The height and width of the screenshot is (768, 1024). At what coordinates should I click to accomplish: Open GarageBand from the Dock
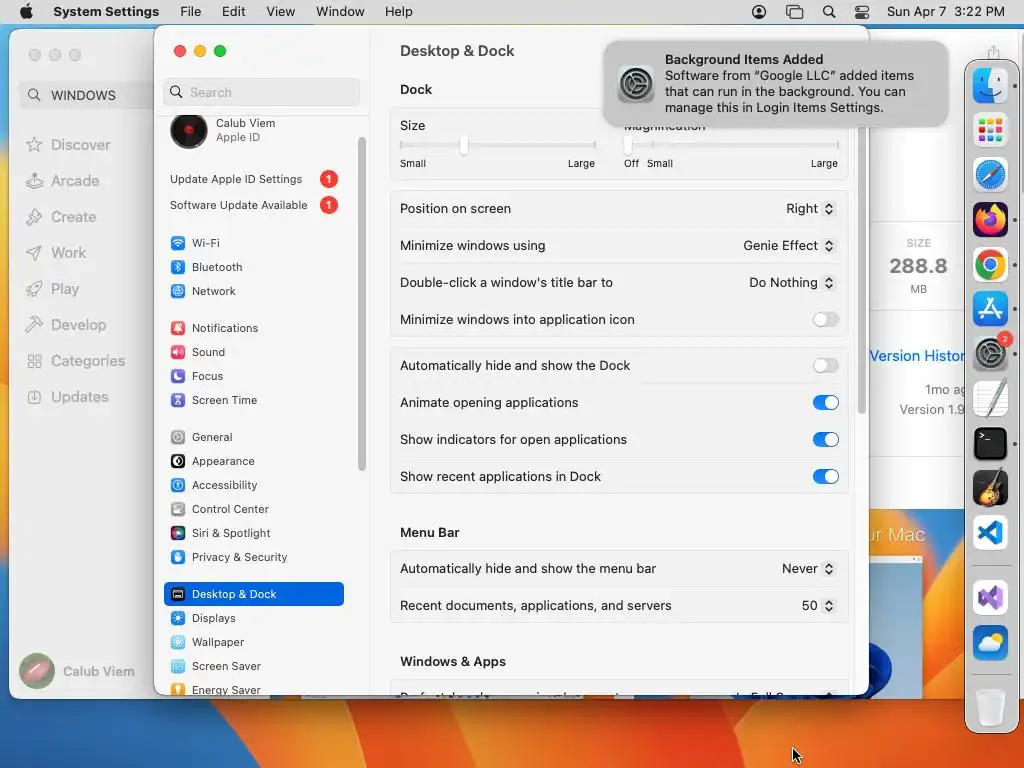point(990,488)
